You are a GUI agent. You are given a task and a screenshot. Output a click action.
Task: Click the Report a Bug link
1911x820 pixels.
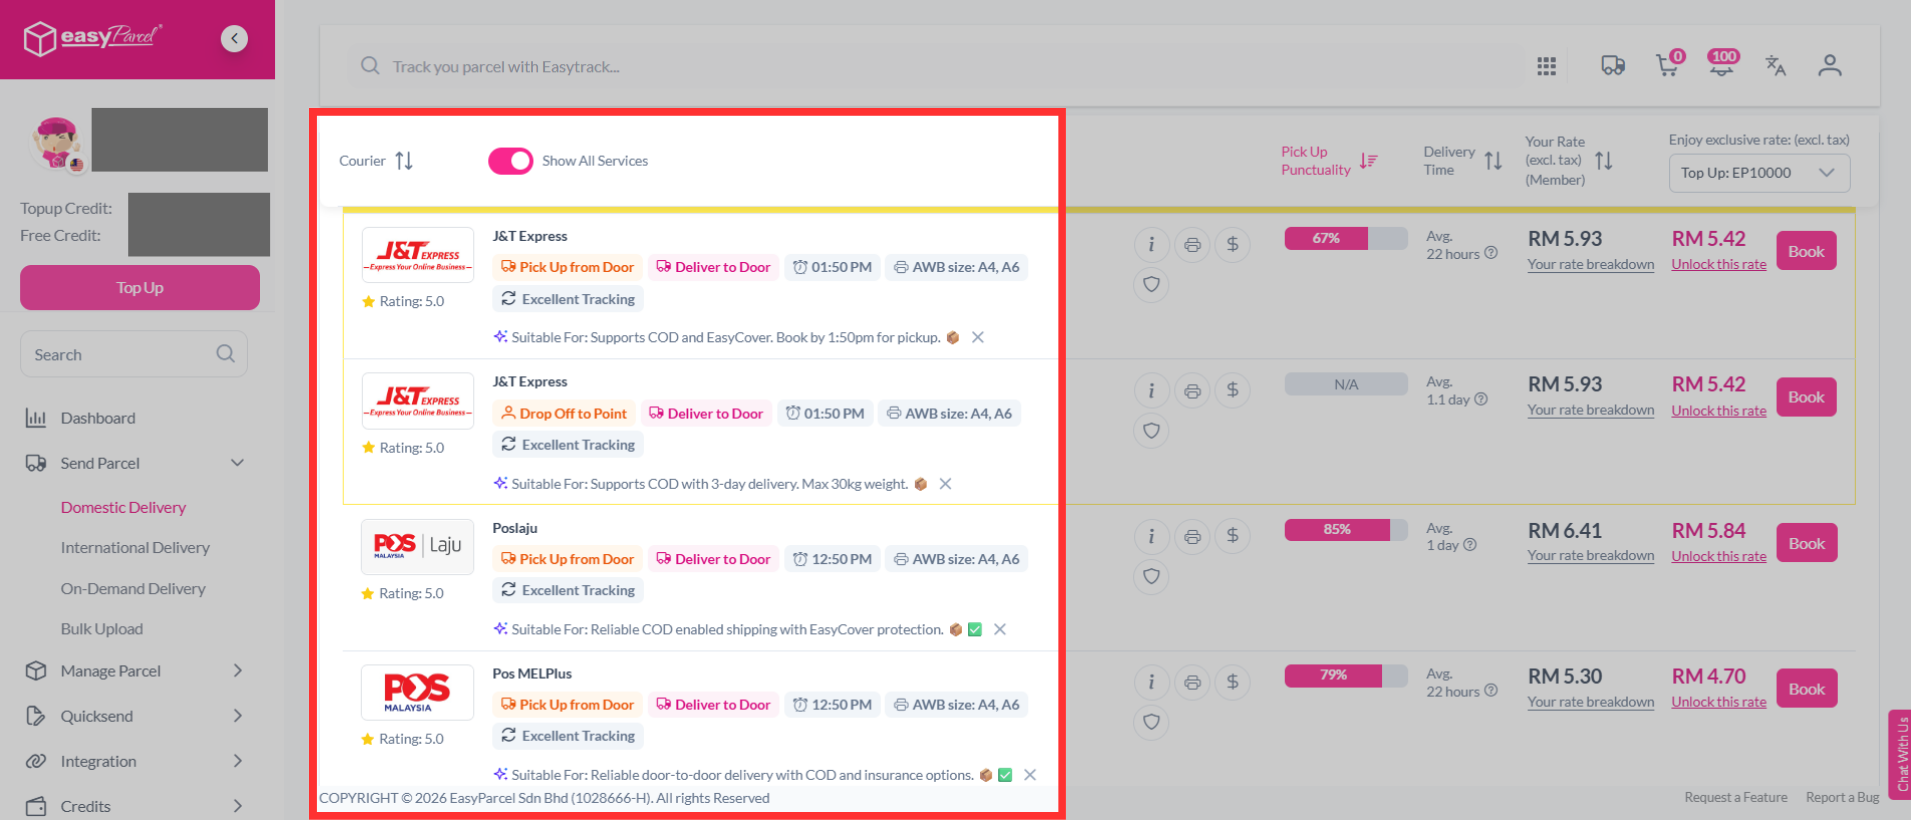(x=1842, y=797)
